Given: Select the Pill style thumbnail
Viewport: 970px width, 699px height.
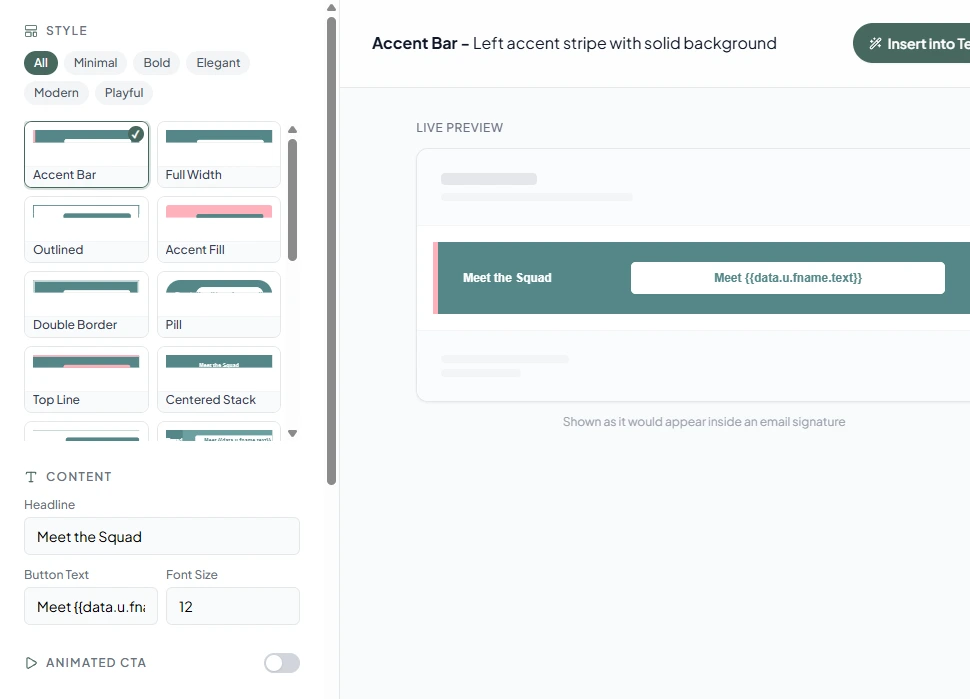Looking at the screenshot, I should coord(219,304).
